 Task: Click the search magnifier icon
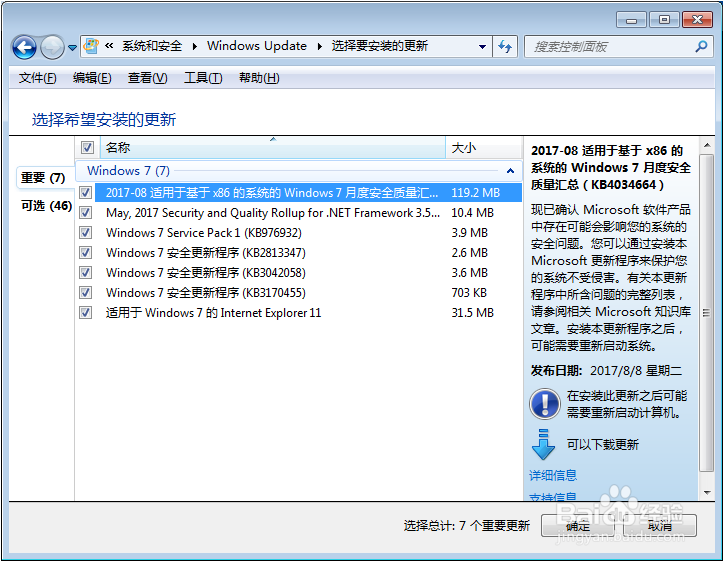[x=701, y=46]
